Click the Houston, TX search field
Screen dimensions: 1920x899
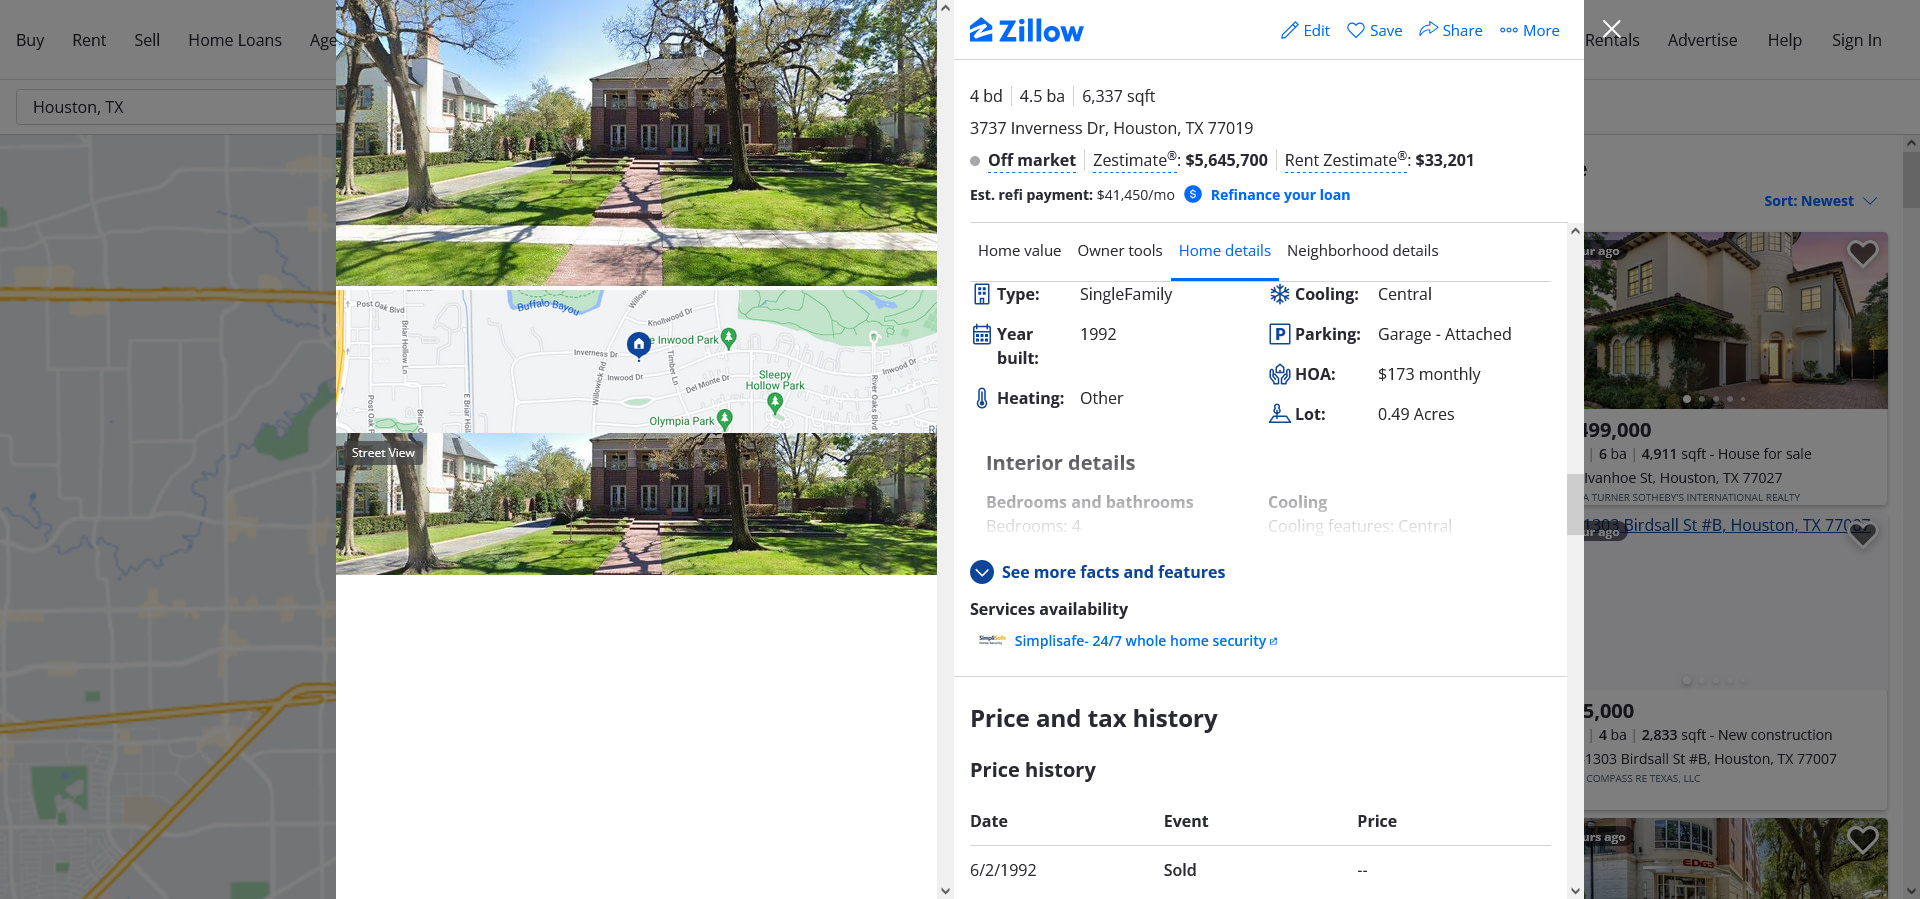click(x=176, y=107)
